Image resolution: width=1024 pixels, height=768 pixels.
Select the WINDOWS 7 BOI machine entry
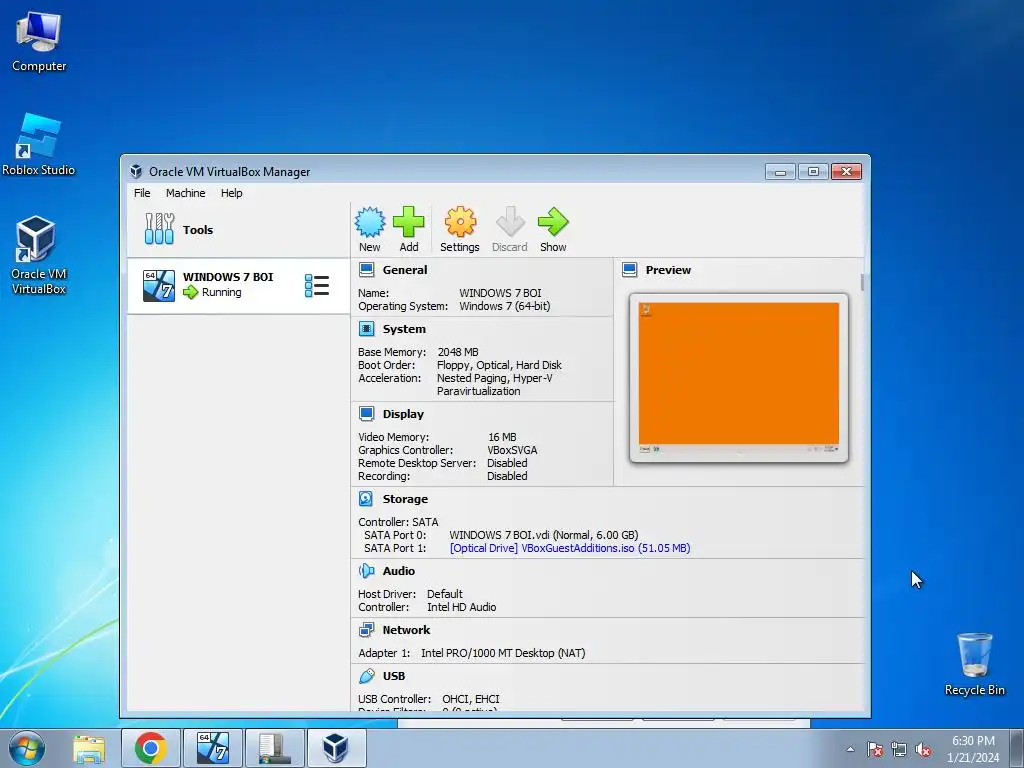[x=238, y=285]
